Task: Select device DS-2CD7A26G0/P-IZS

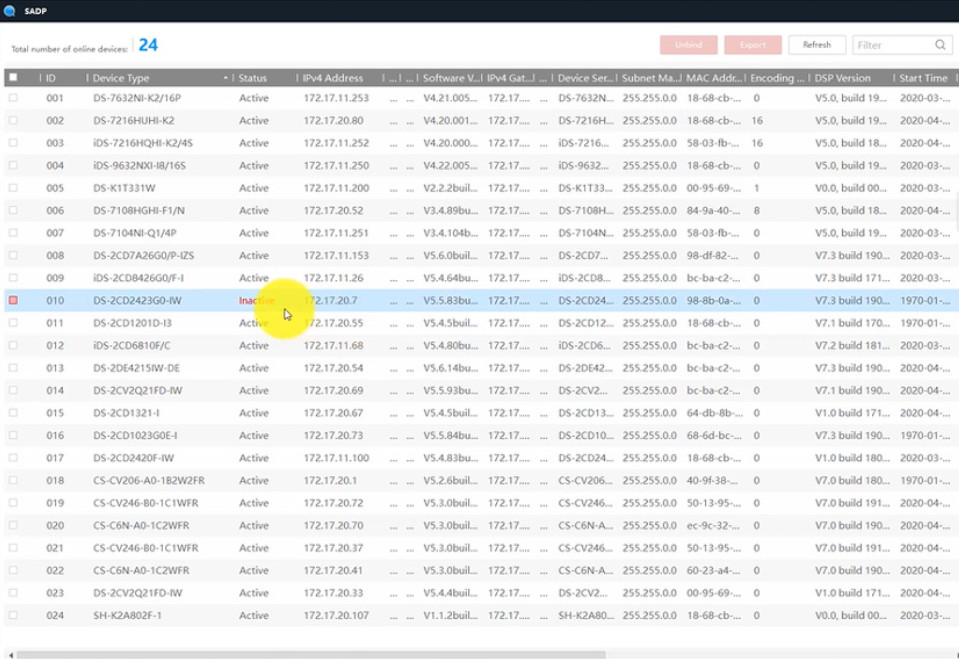Action: pos(144,255)
